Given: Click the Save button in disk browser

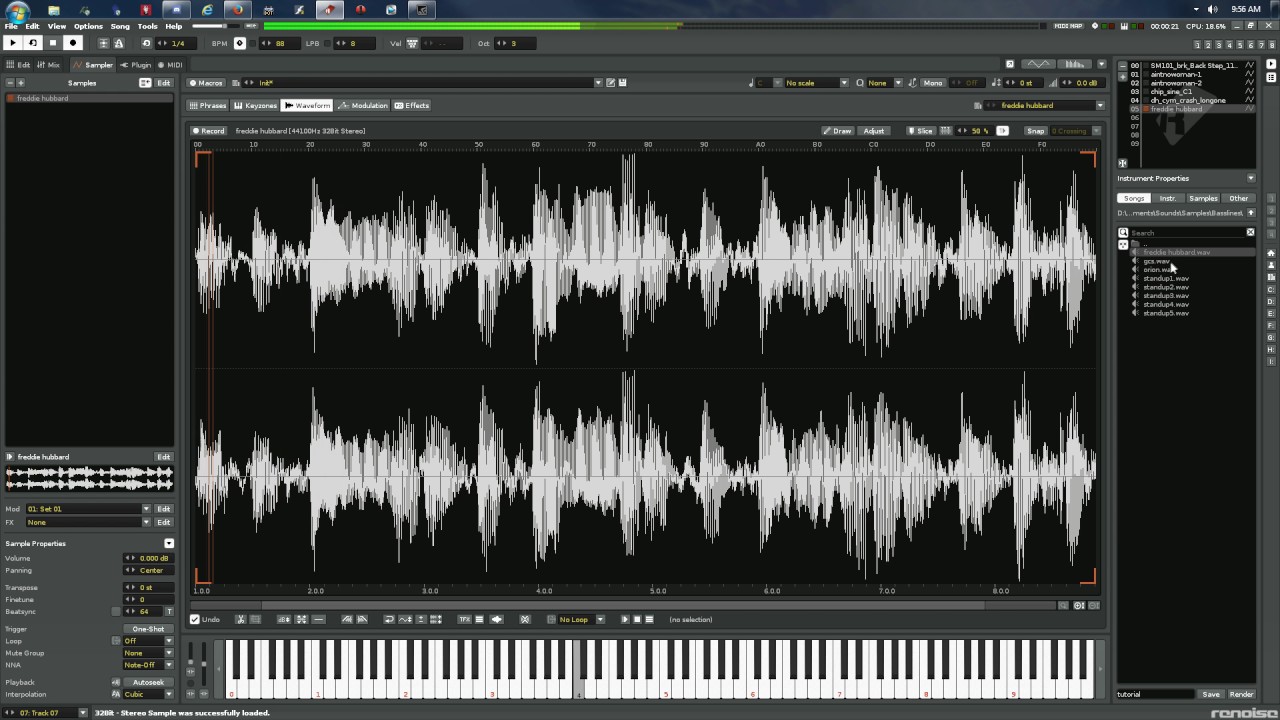Looking at the screenshot, I should pos(1211,694).
